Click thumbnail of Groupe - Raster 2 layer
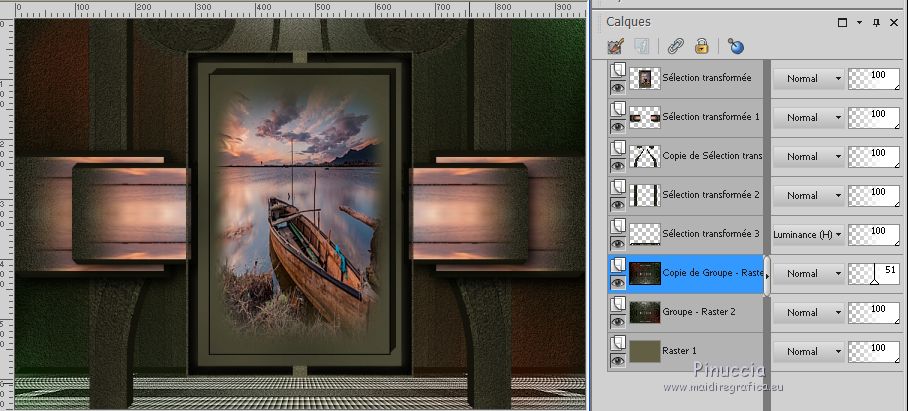Viewport: 908px width, 411px height. click(x=645, y=312)
